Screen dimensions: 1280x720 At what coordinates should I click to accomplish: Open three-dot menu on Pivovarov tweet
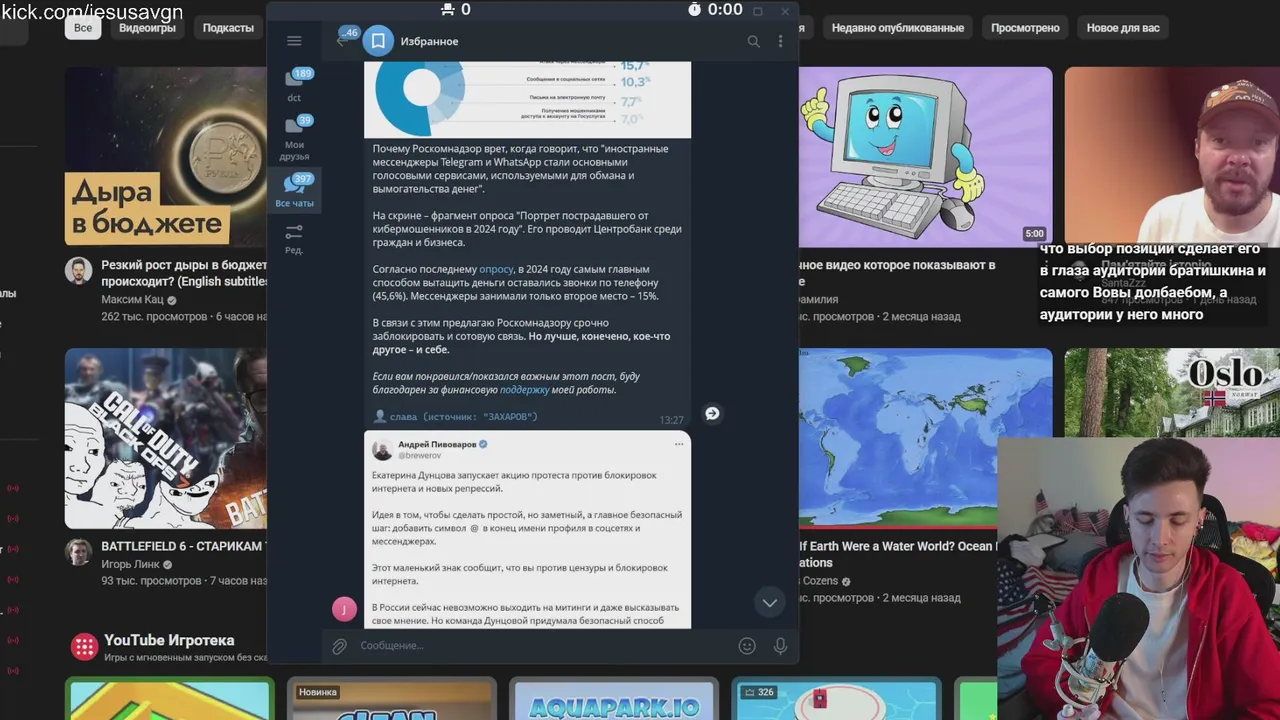click(679, 444)
